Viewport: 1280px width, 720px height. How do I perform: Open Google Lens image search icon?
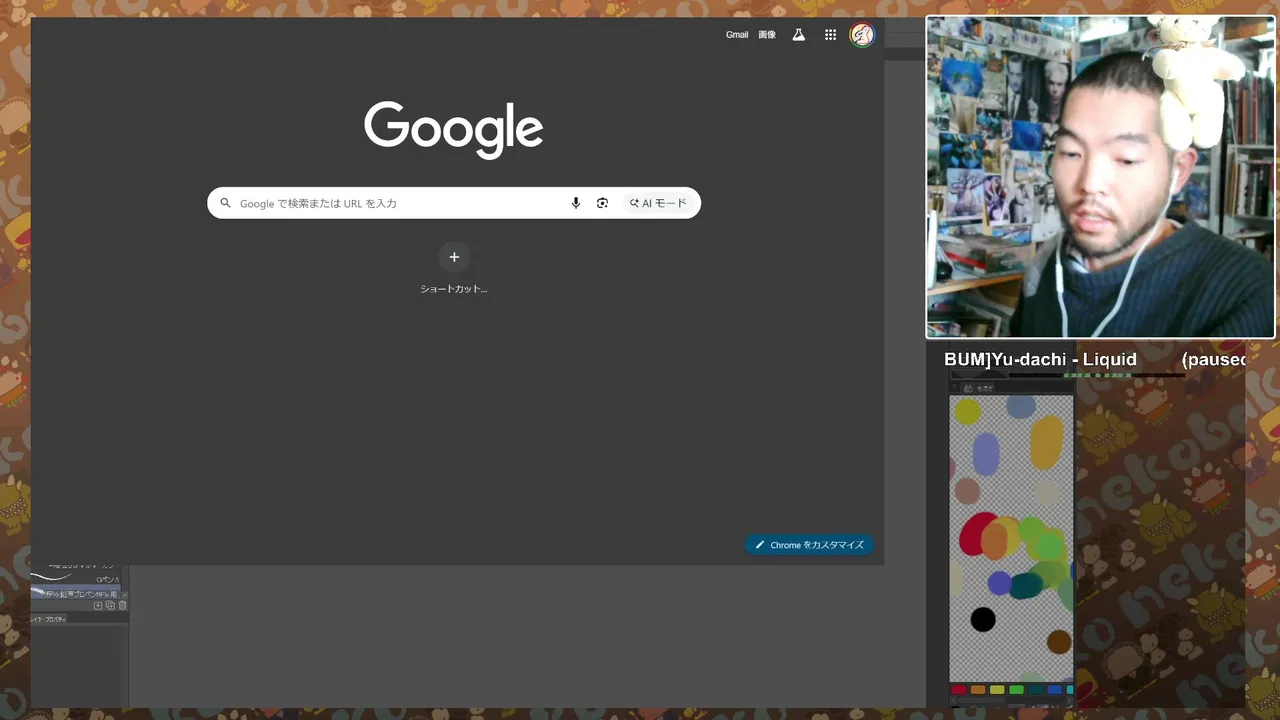[602, 203]
